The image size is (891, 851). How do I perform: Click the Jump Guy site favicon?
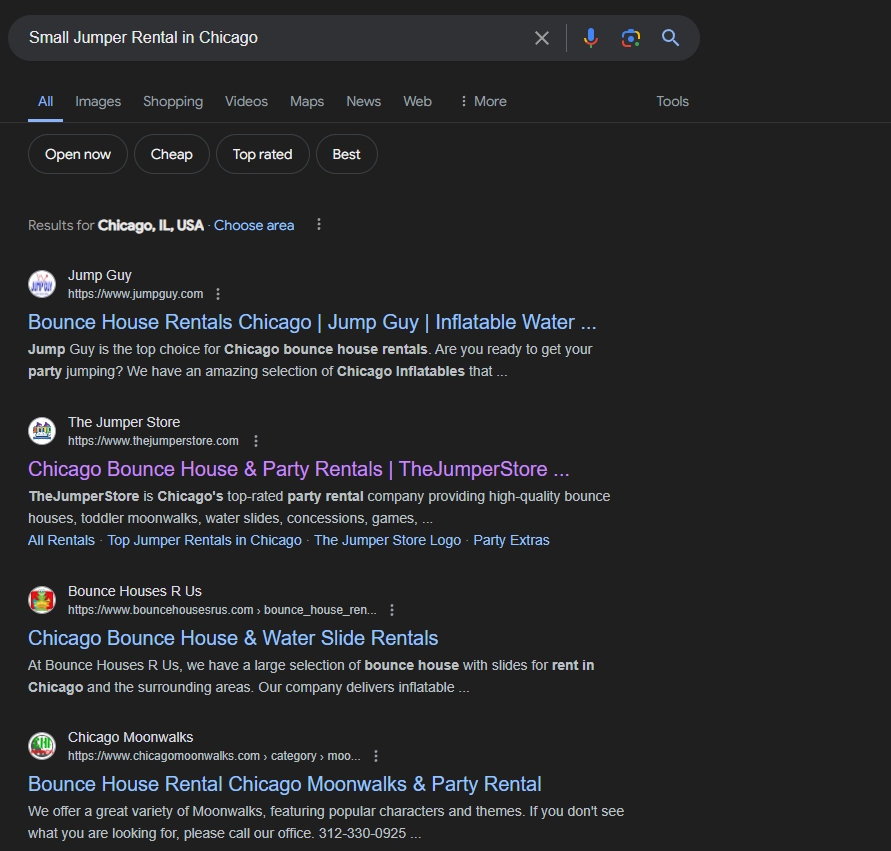point(42,284)
